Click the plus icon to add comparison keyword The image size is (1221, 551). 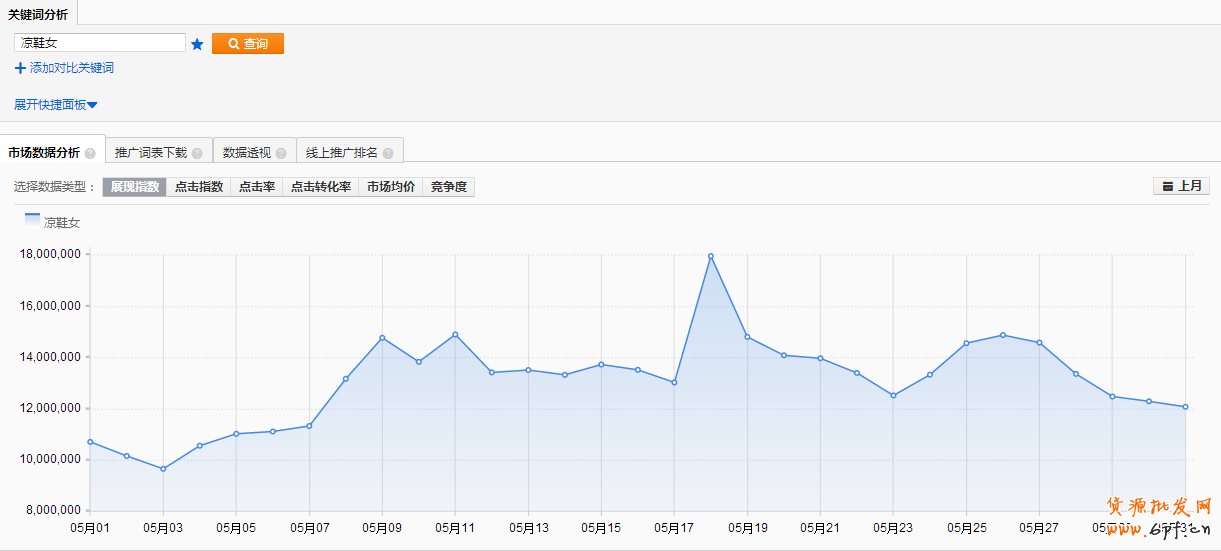click(20, 68)
